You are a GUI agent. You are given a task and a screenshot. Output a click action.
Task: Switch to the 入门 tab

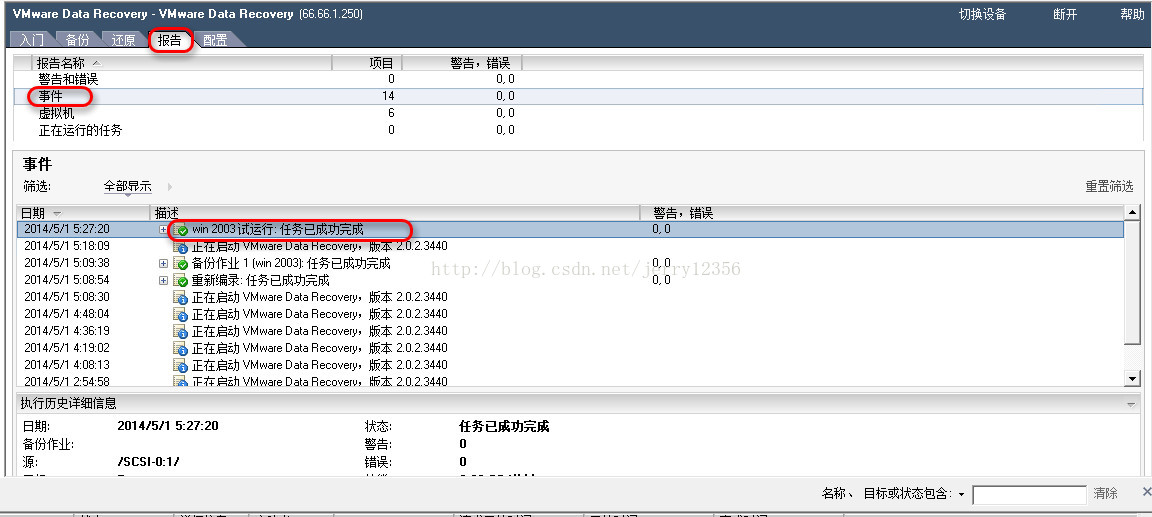32,40
